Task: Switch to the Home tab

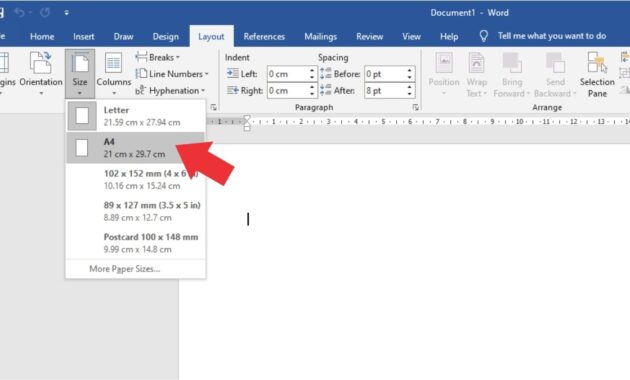Action: tap(42, 37)
